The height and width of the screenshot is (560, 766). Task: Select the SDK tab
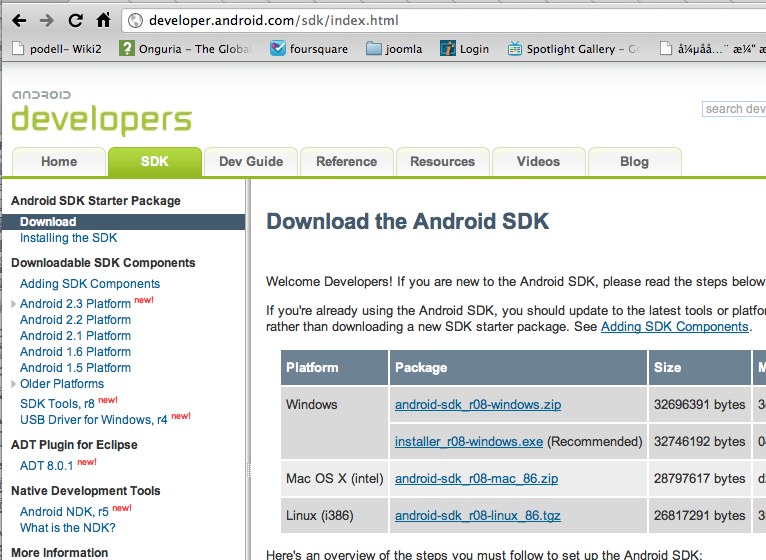(x=155, y=162)
